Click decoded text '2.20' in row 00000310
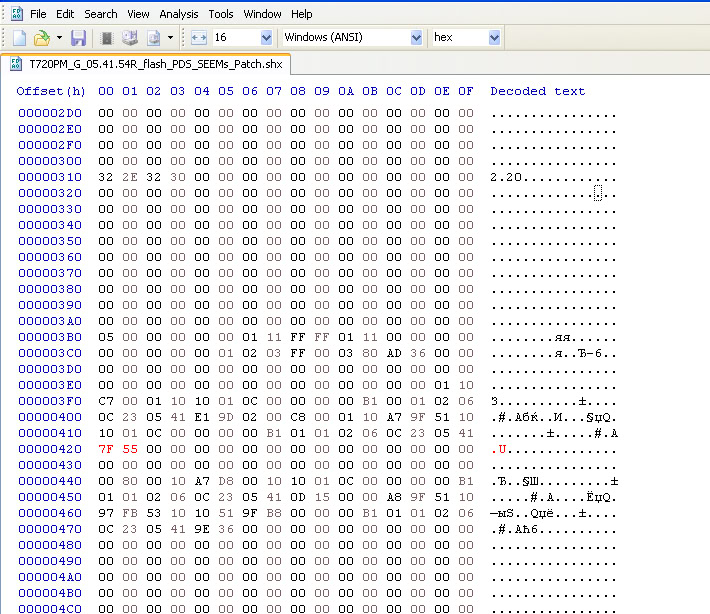 pos(506,177)
